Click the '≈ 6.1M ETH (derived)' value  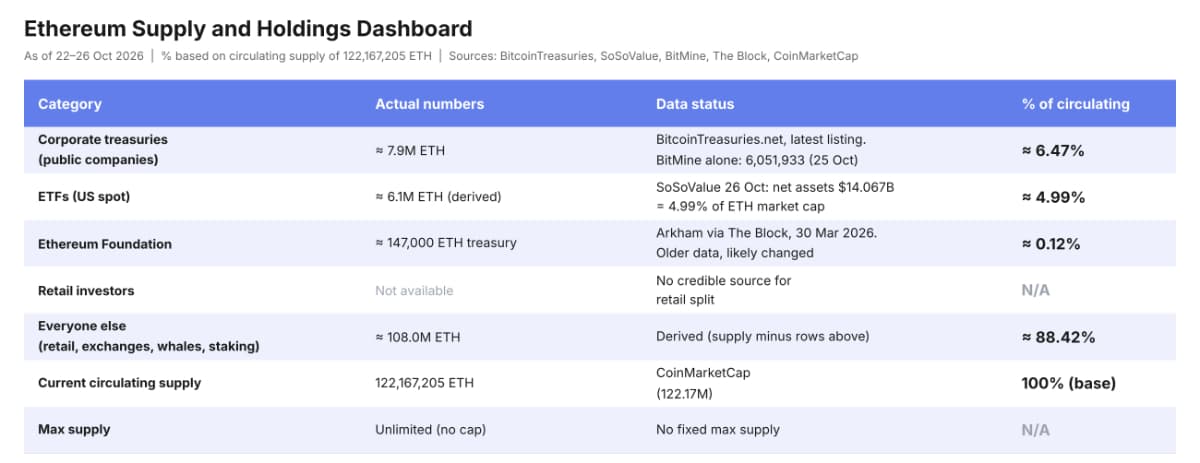(x=438, y=197)
